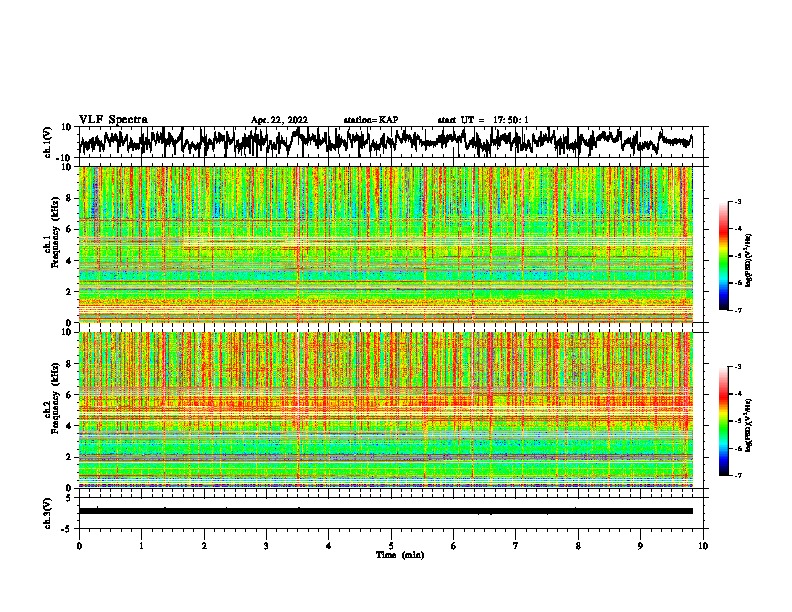Click the "4" kHz tick on ch.1 spectrogram
The width and height of the screenshot is (792, 612).
pyautogui.click(x=69, y=261)
